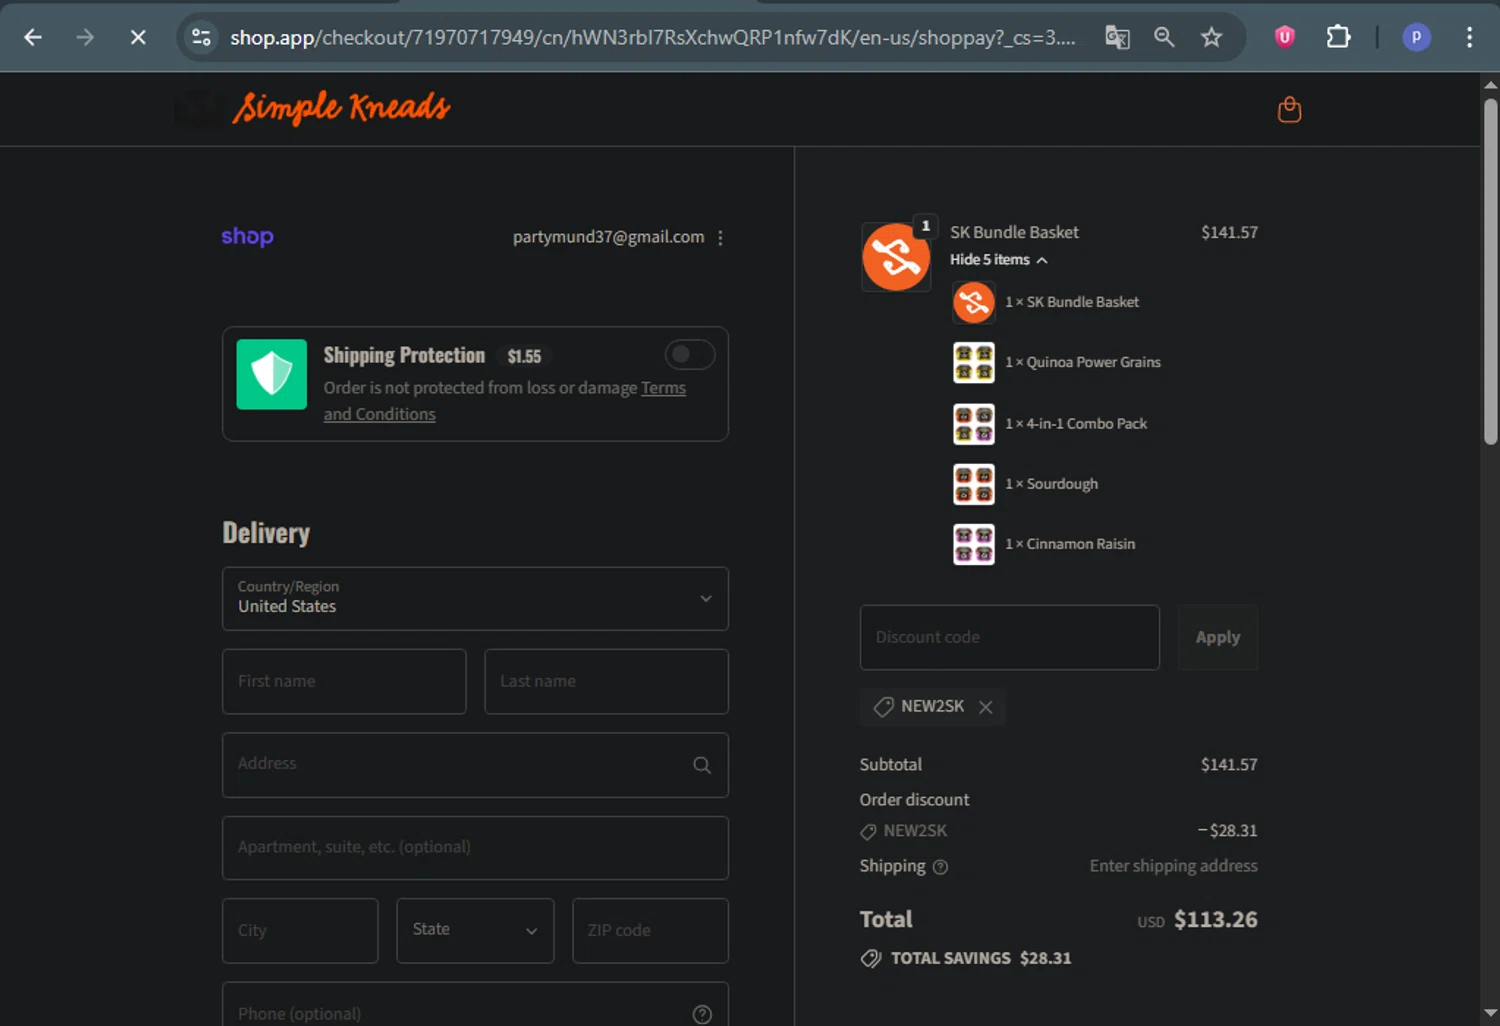Screen dimensions: 1500x1026
Task: Collapse the Hide 5 items list
Action: (998, 260)
